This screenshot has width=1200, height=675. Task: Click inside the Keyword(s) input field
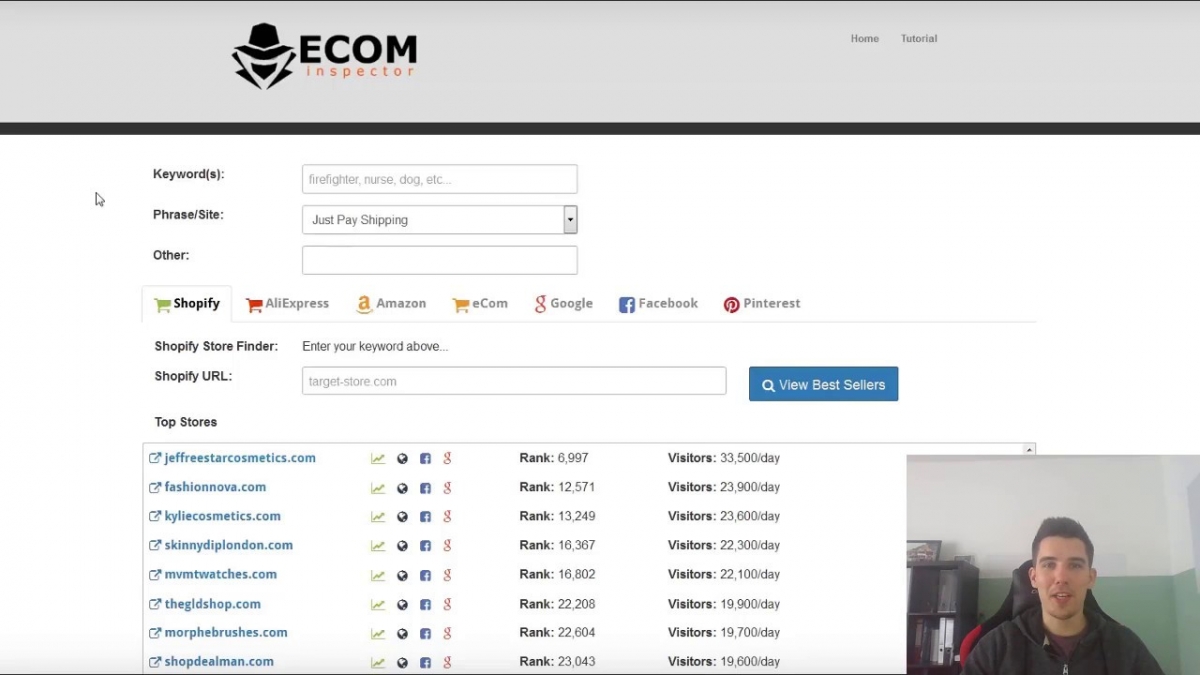pos(439,179)
